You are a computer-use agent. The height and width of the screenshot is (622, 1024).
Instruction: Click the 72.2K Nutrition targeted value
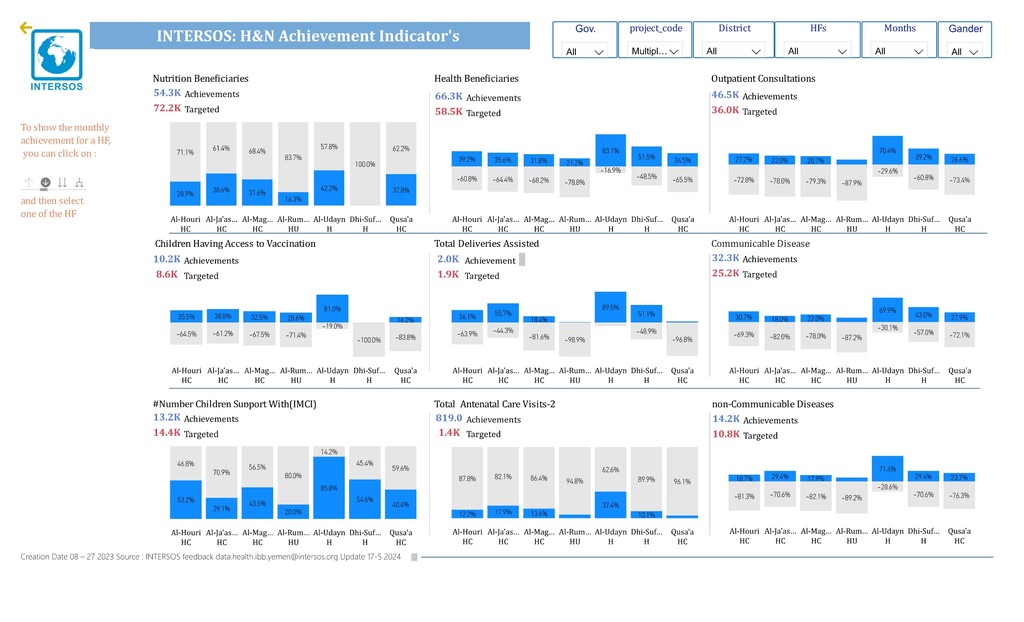pyautogui.click(x=167, y=108)
